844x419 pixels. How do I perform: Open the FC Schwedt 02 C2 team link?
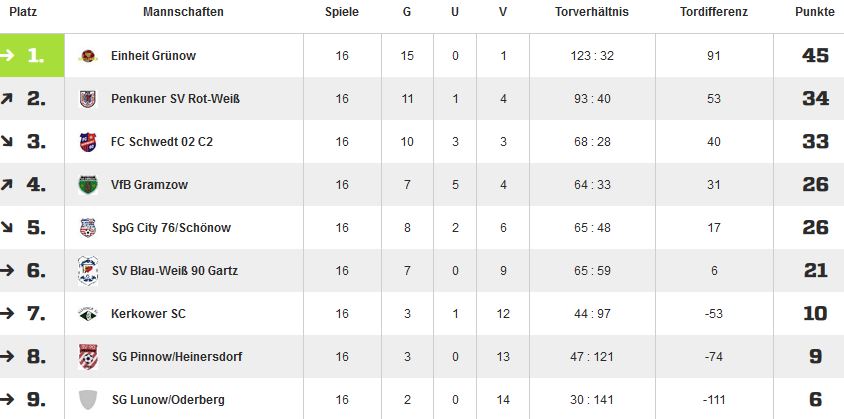click(x=161, y=142)
